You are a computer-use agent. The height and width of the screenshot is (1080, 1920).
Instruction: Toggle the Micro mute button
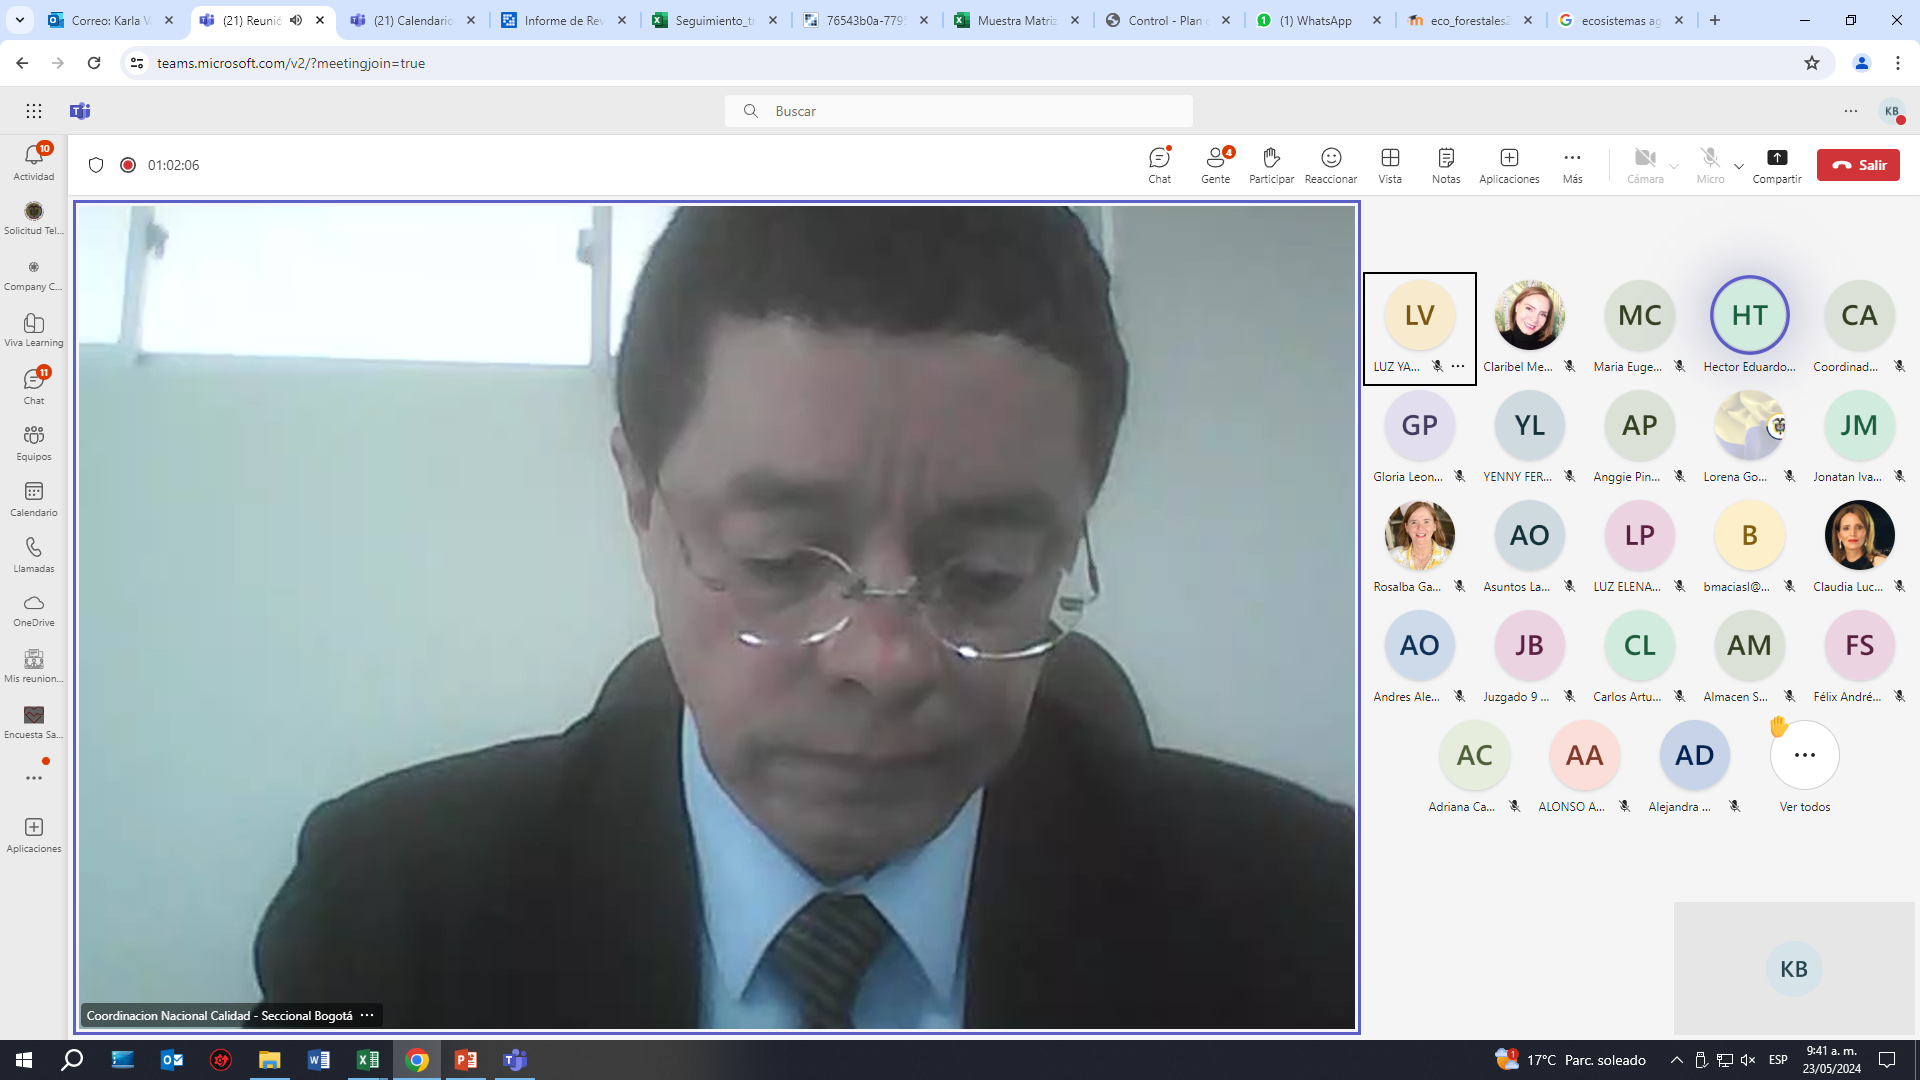1710,165
